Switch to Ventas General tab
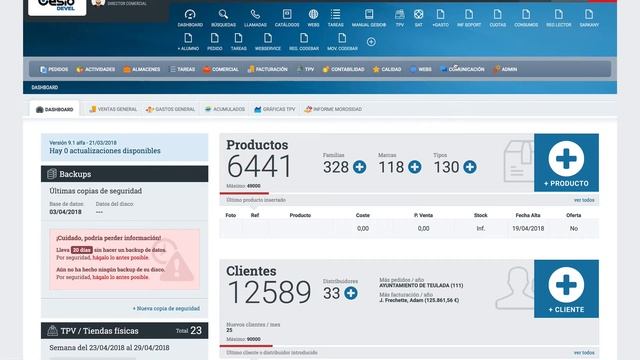 tap(113, 109)
